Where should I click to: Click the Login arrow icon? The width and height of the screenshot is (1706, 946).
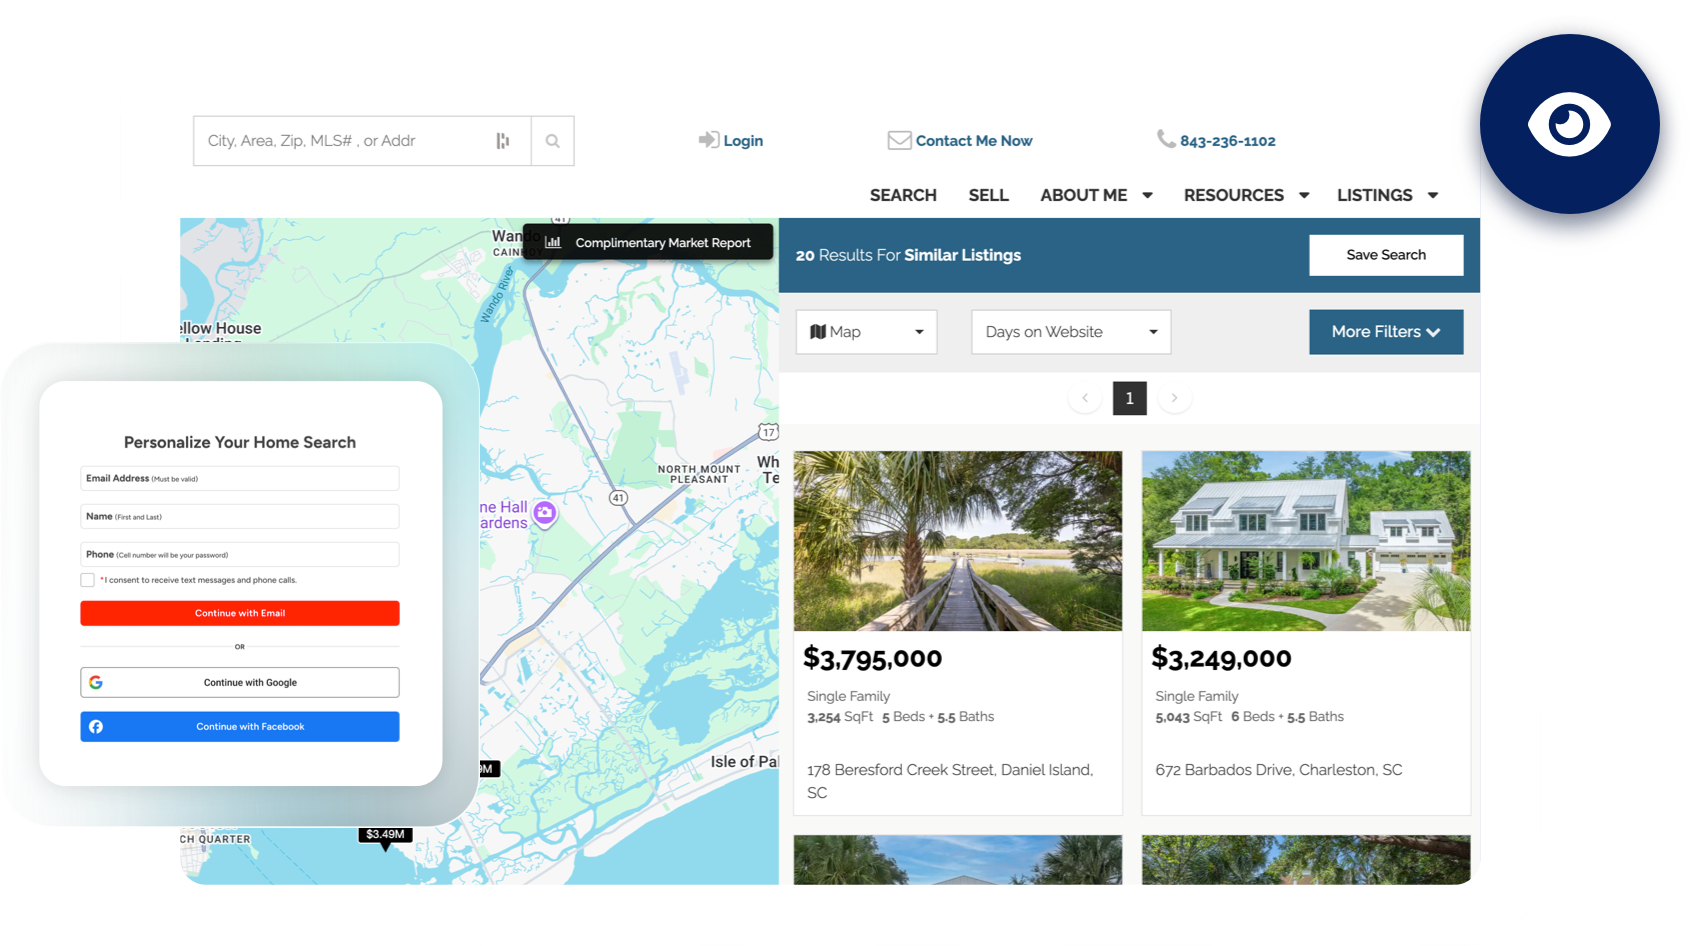[708, 140]
